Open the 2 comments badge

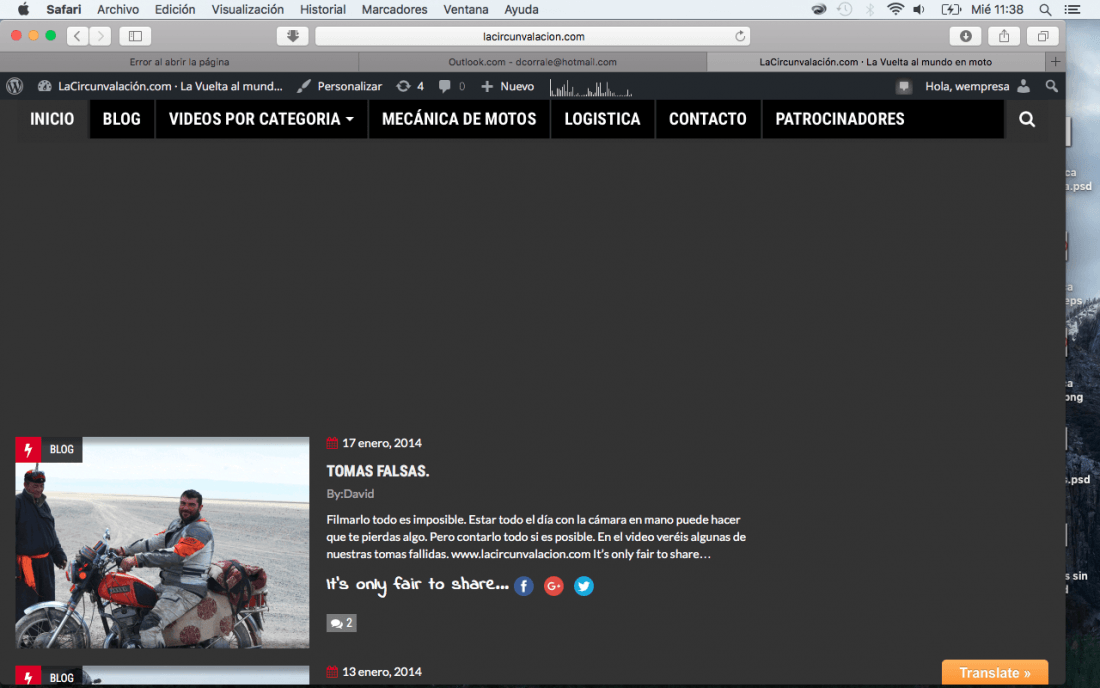point(341,623)
